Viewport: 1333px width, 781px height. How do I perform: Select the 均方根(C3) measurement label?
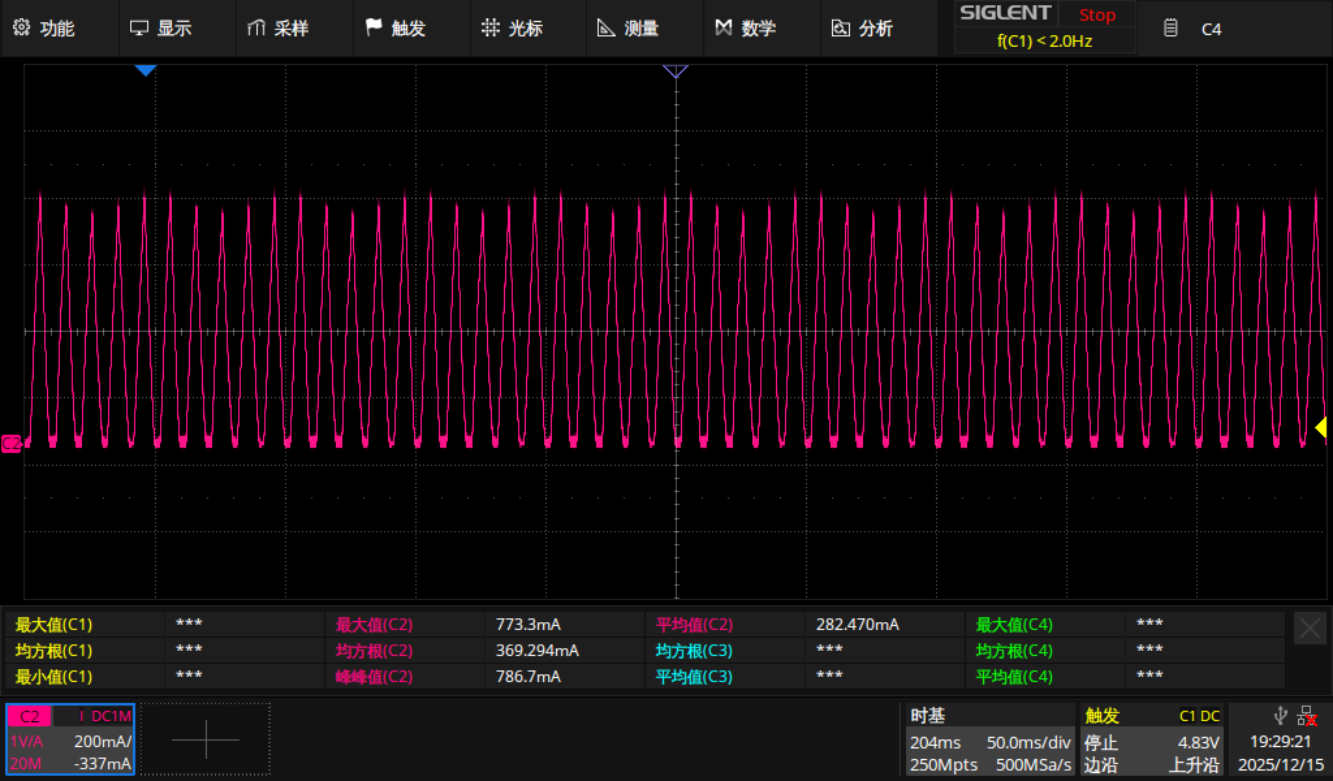click(694, 651)
